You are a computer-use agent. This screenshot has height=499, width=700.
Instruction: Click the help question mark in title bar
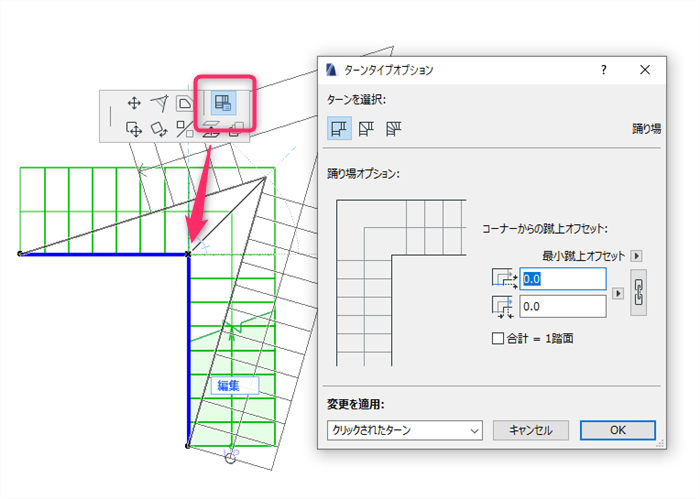(604, 70)
